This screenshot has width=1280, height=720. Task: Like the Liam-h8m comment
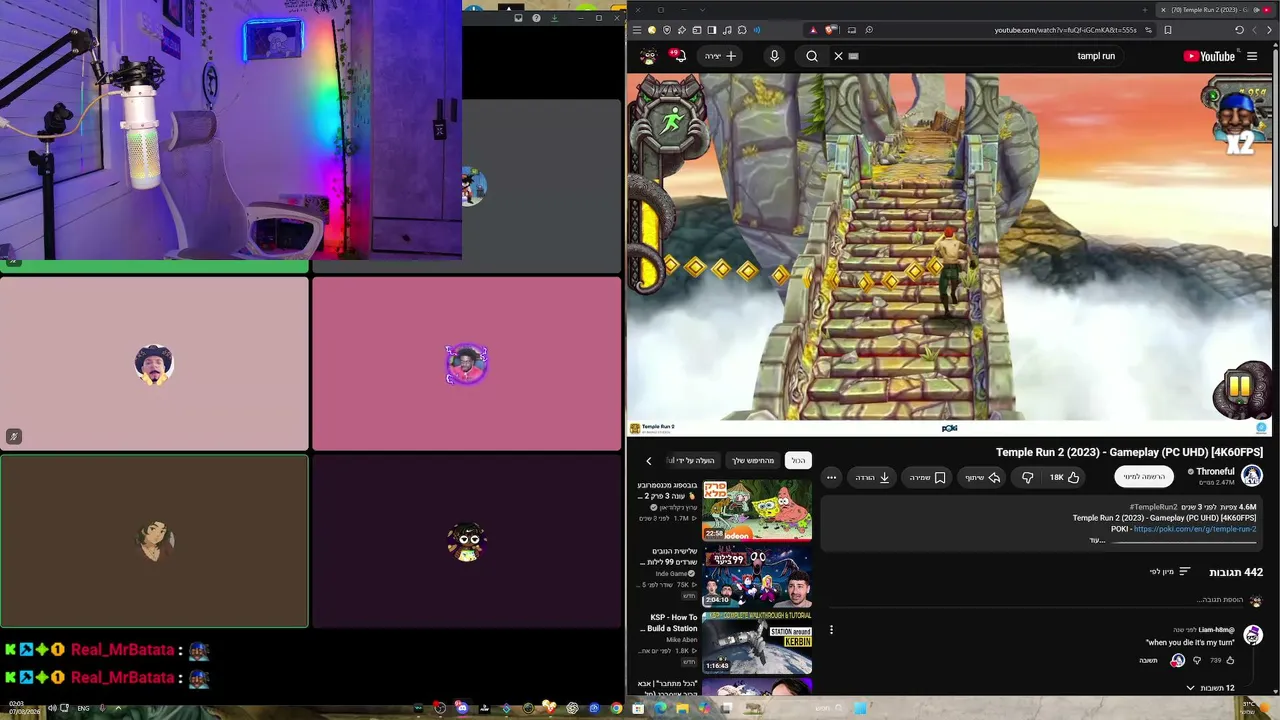[1230, 660]
